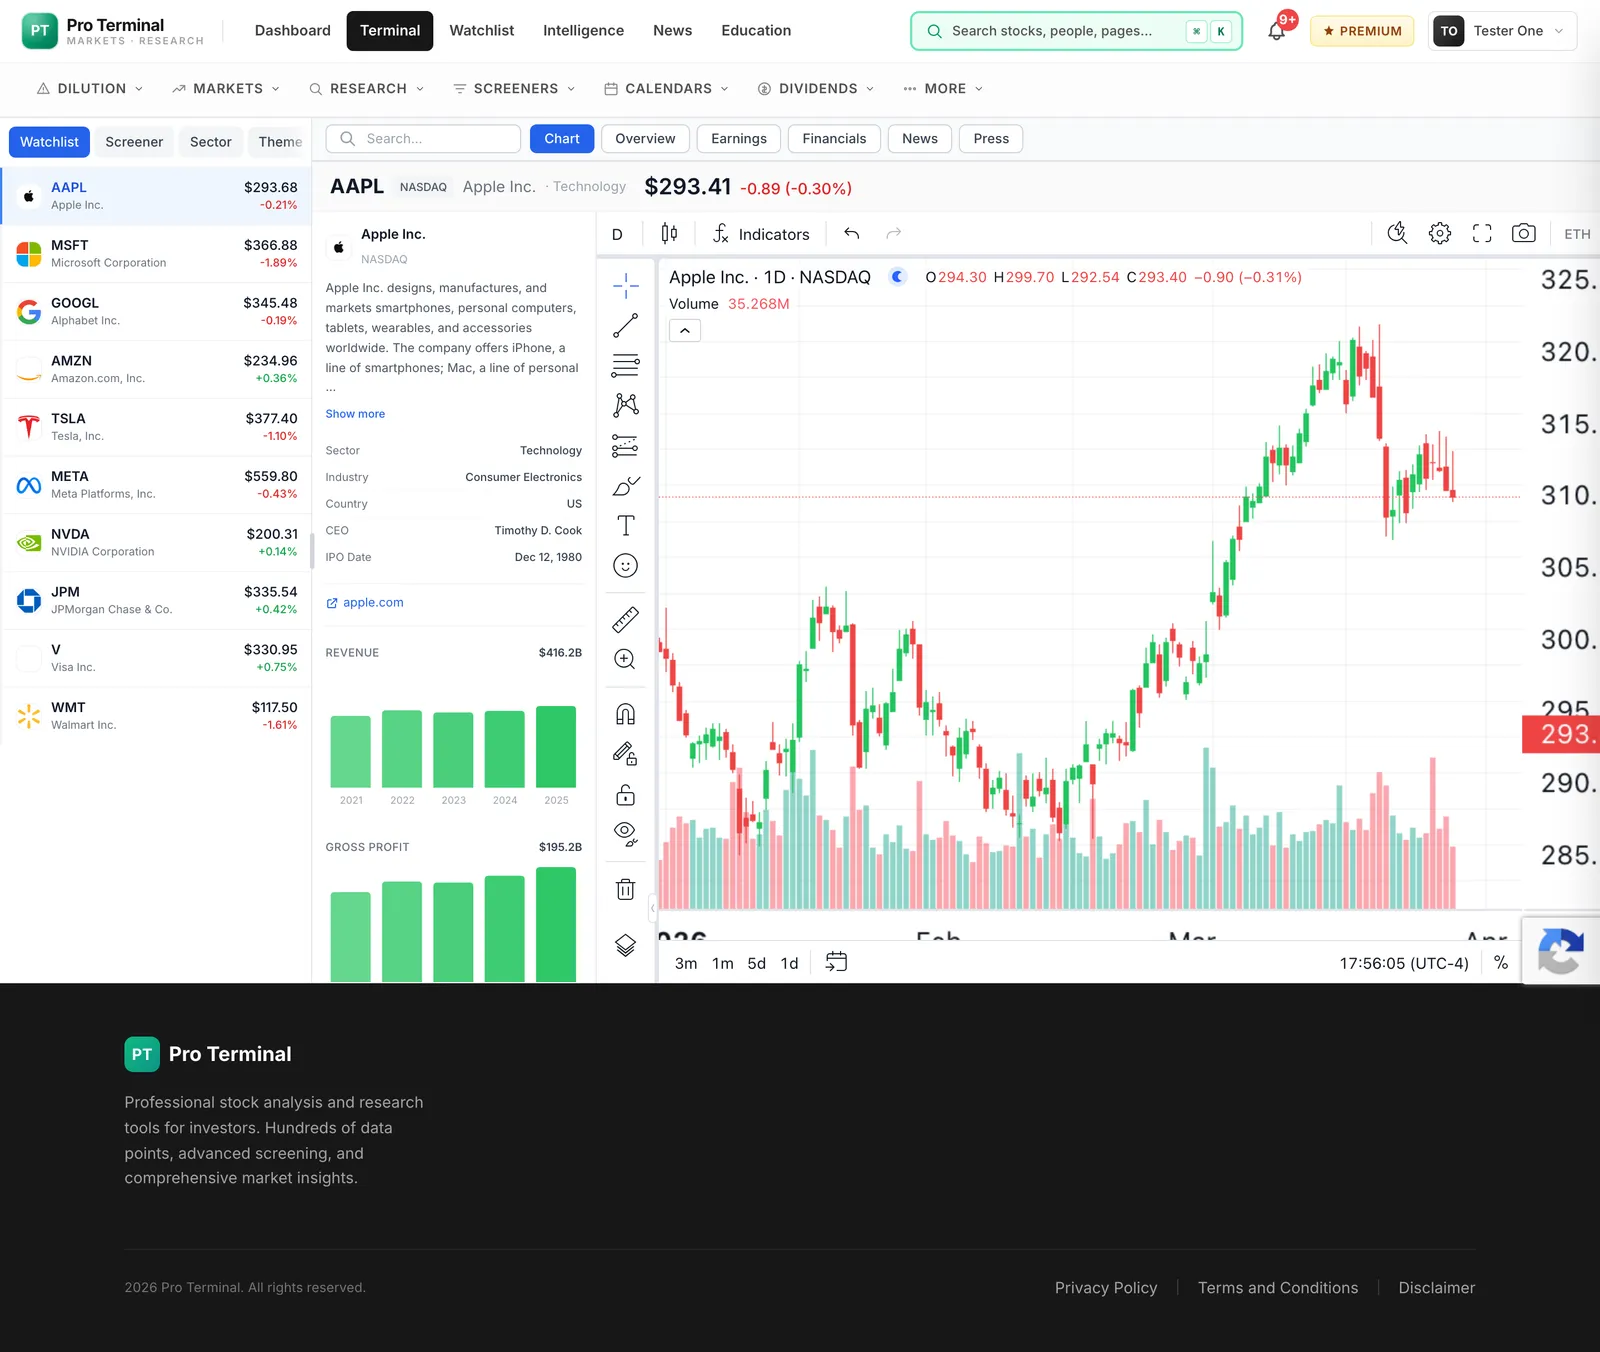Screen dimensions: 1600x1352
Task: Select the crosshair cursor tool
Action: (x=626, y=286)
